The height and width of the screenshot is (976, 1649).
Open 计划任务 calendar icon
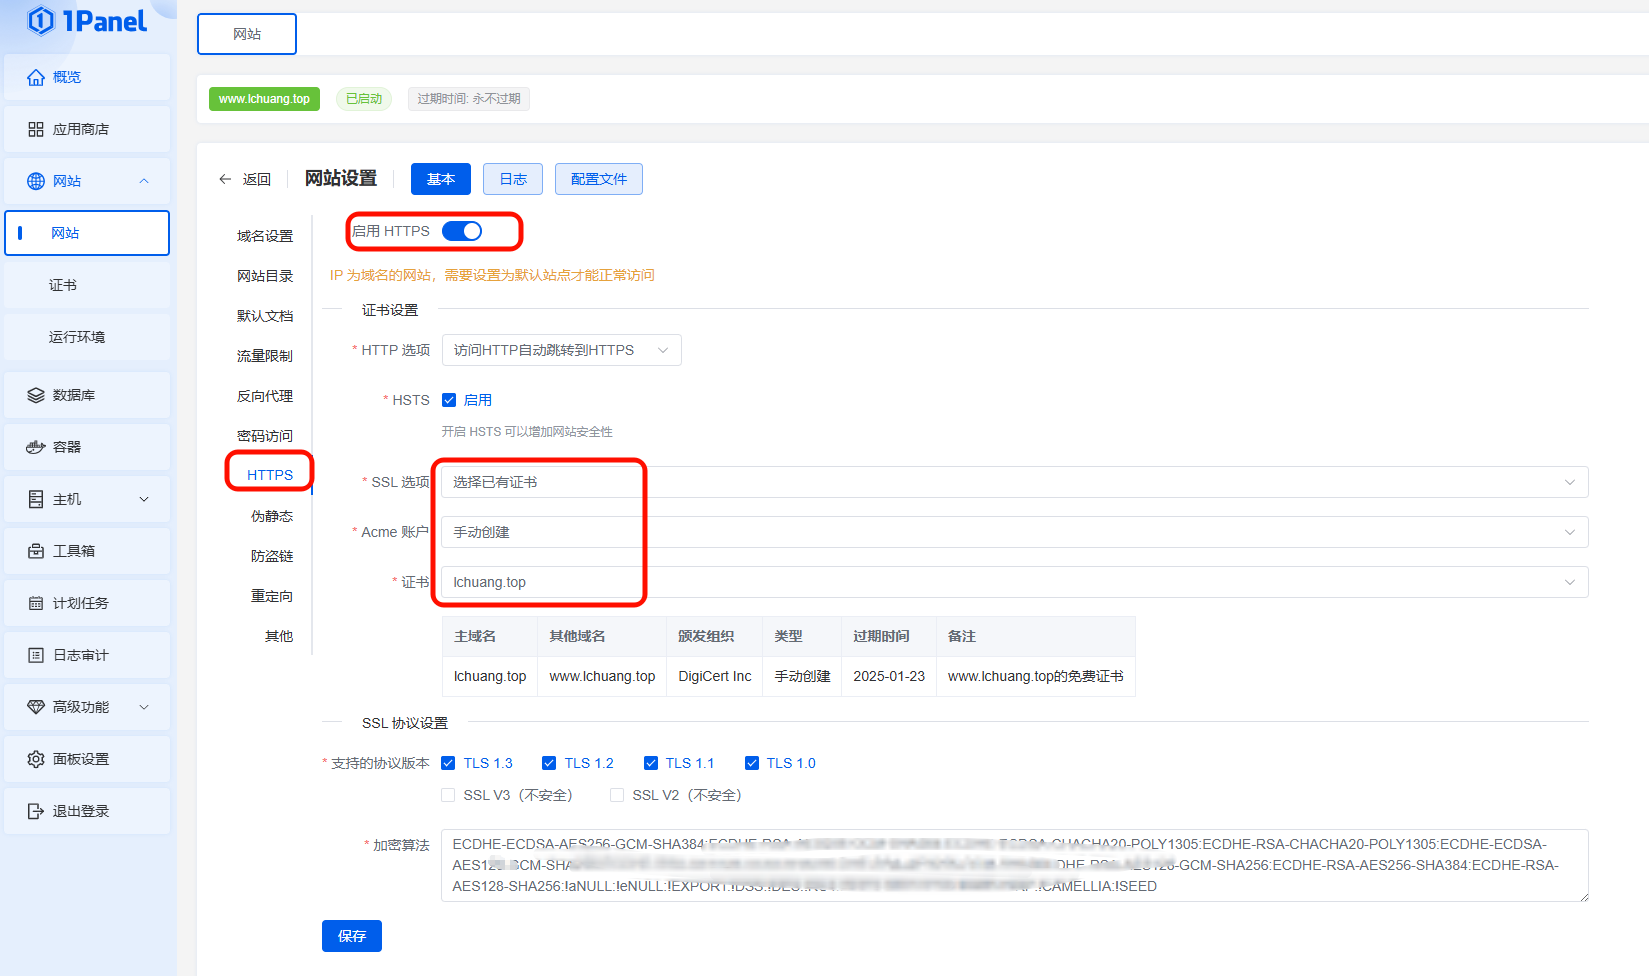pyautogui.click(x=36, y=603)
